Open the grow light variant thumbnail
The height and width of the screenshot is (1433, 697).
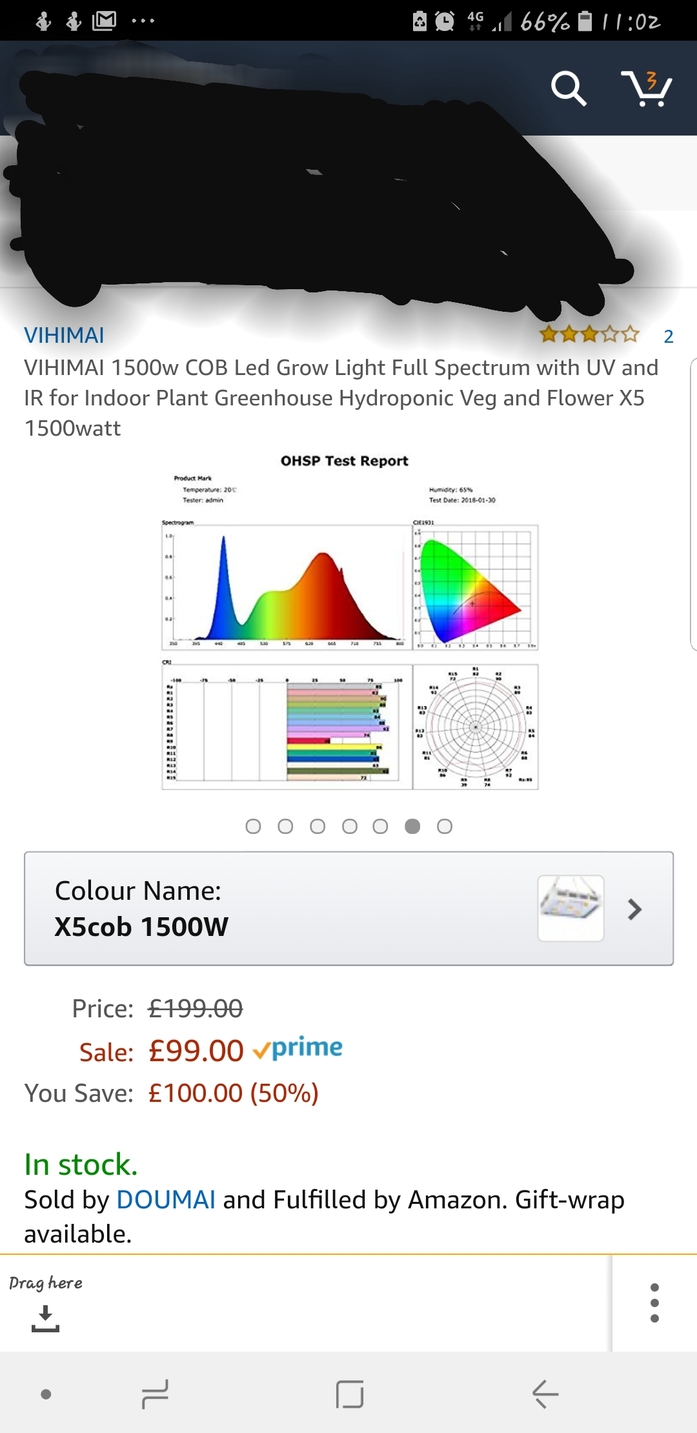[570, 908]
